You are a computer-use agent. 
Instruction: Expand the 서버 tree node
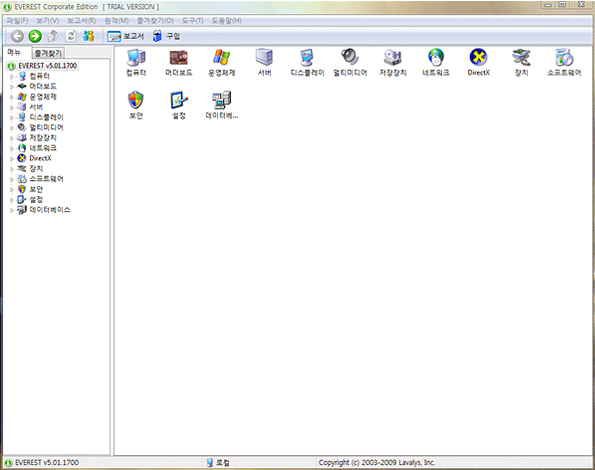point(11,107)
